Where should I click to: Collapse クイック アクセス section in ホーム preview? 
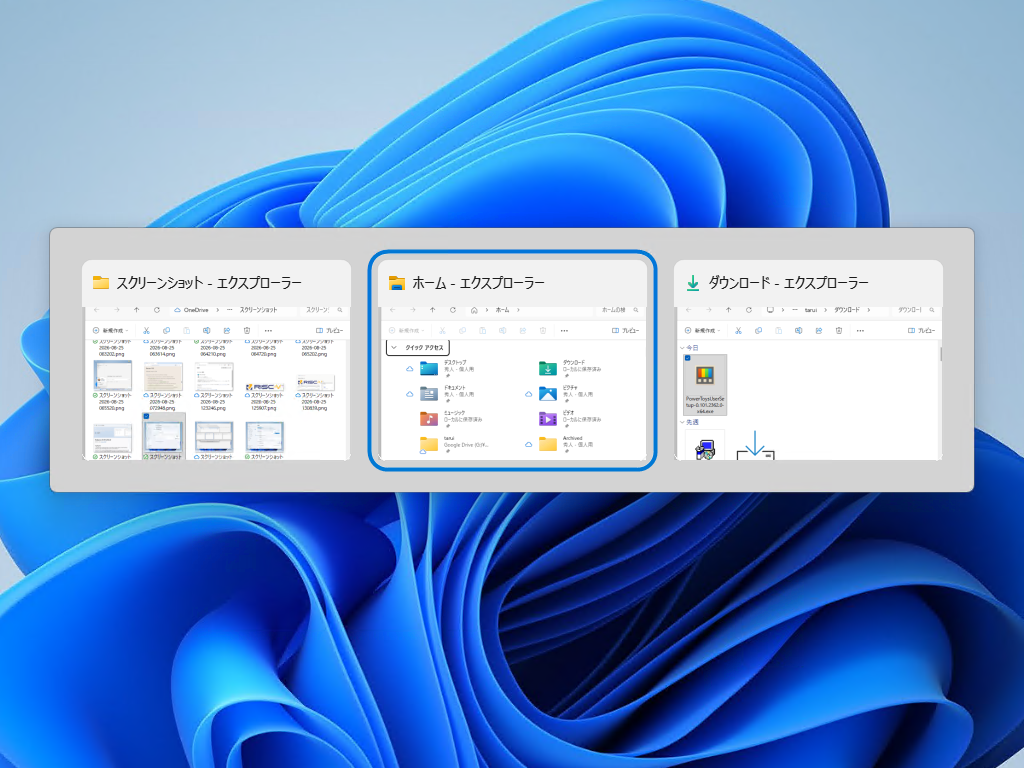click(394, 347)
